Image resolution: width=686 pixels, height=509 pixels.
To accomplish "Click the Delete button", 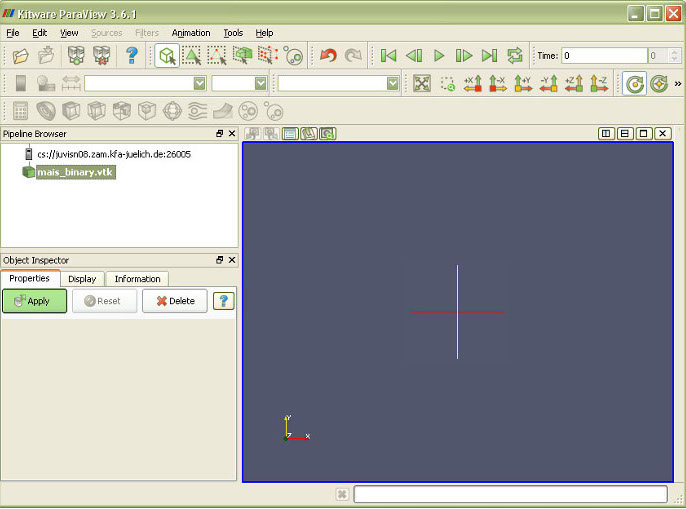I will (175, 301).
